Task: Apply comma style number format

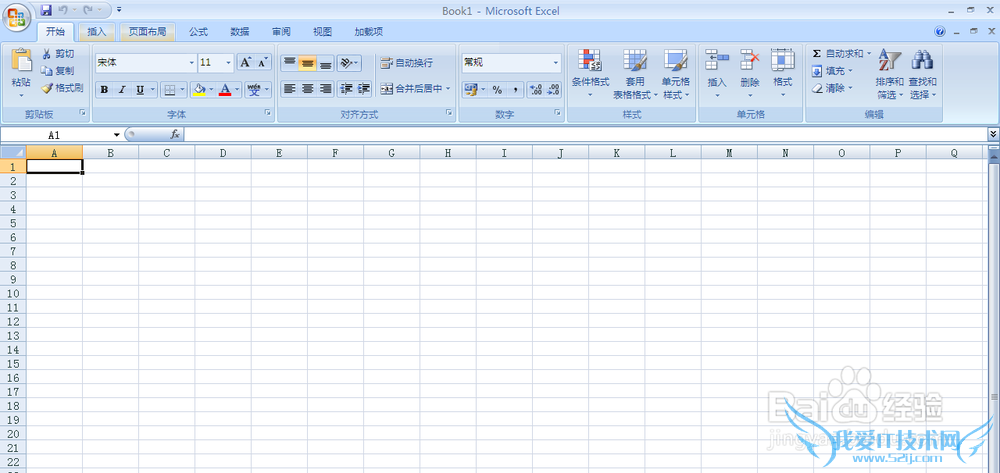Action: pos(514,90)
